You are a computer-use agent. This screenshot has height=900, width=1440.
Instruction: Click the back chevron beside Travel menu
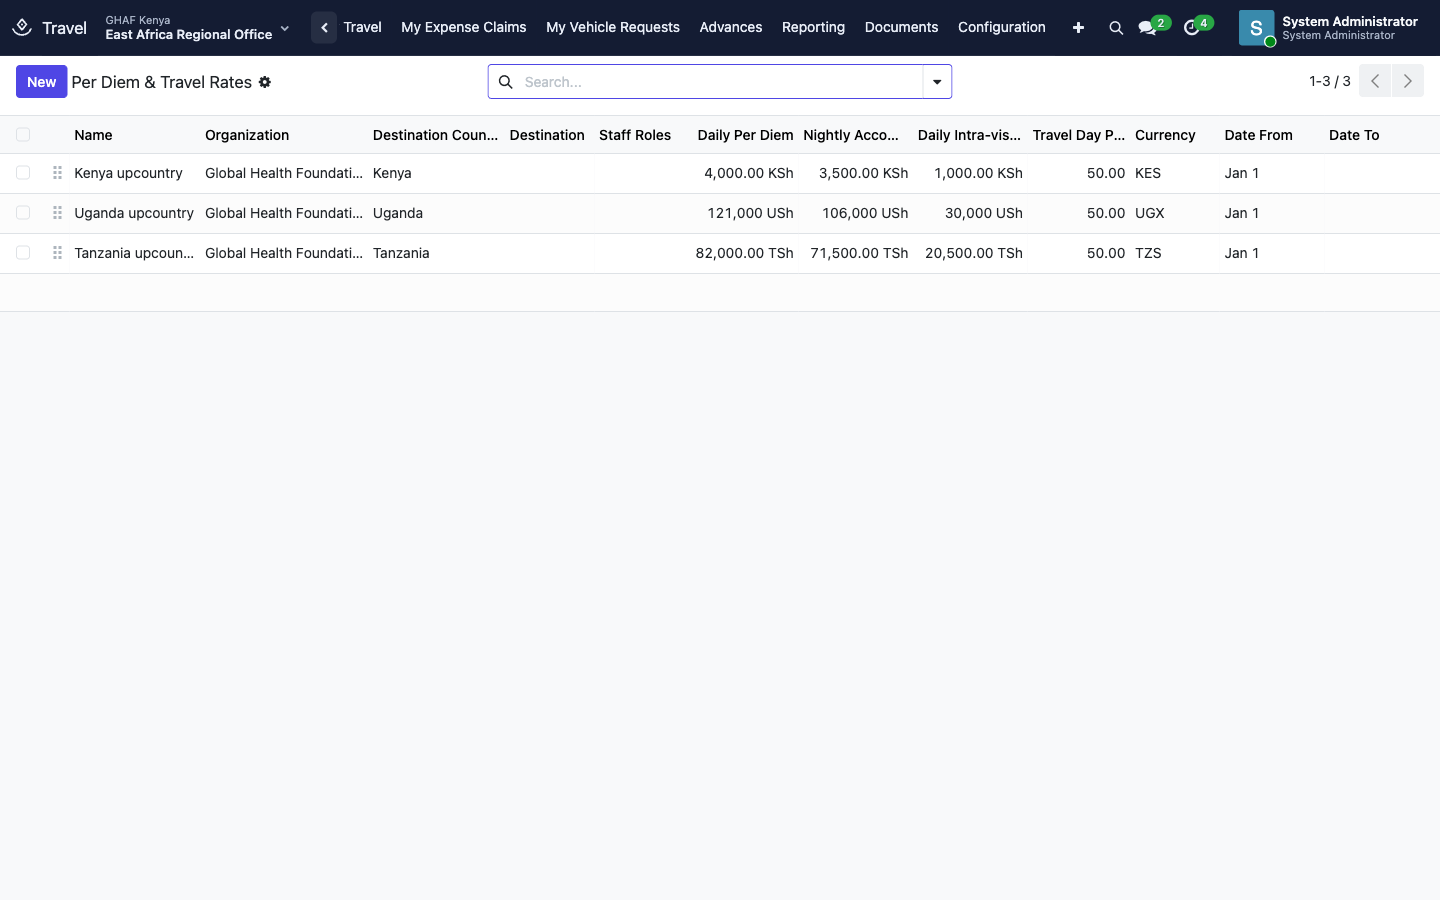tap(324, 28)
